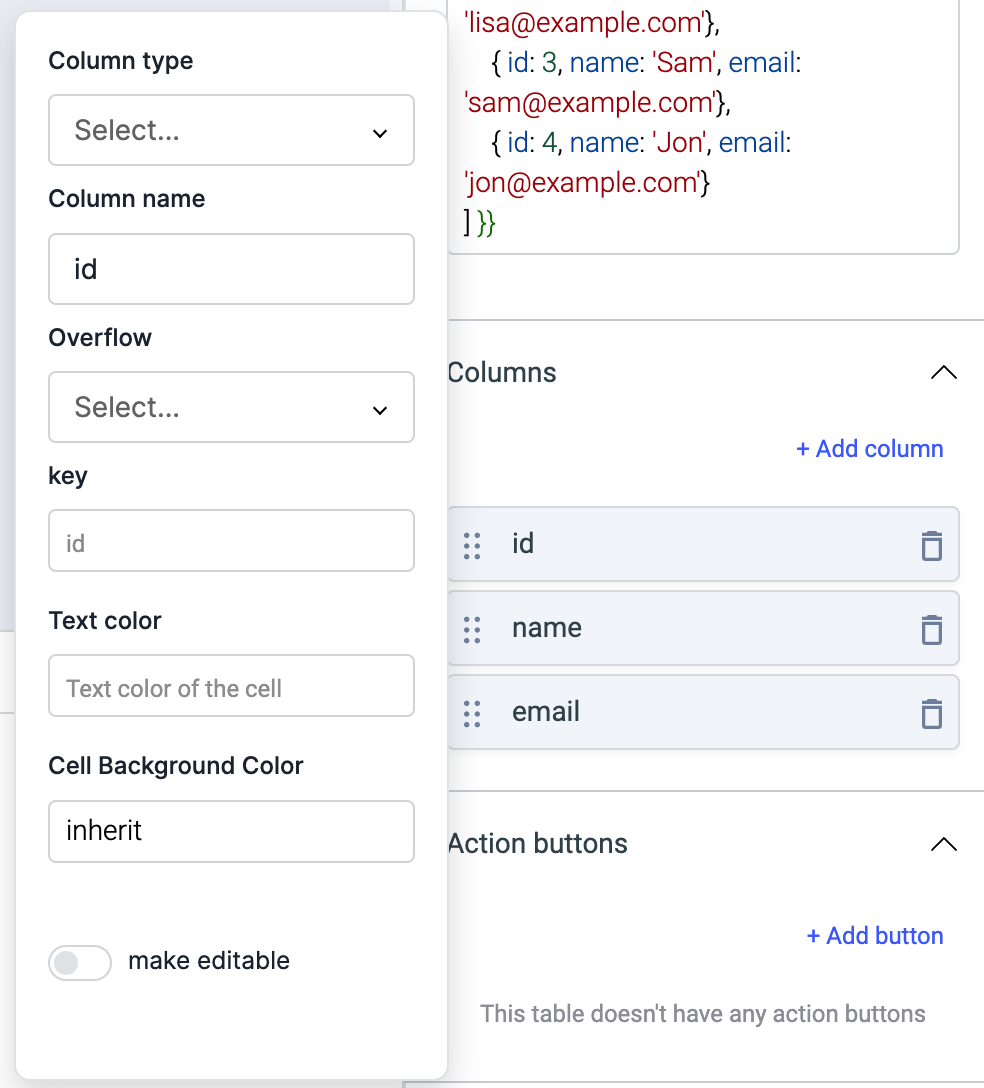Delete the email column using trash icon
The height and width of the screenshot is (1088, 984).
click(x=931, y=713)
